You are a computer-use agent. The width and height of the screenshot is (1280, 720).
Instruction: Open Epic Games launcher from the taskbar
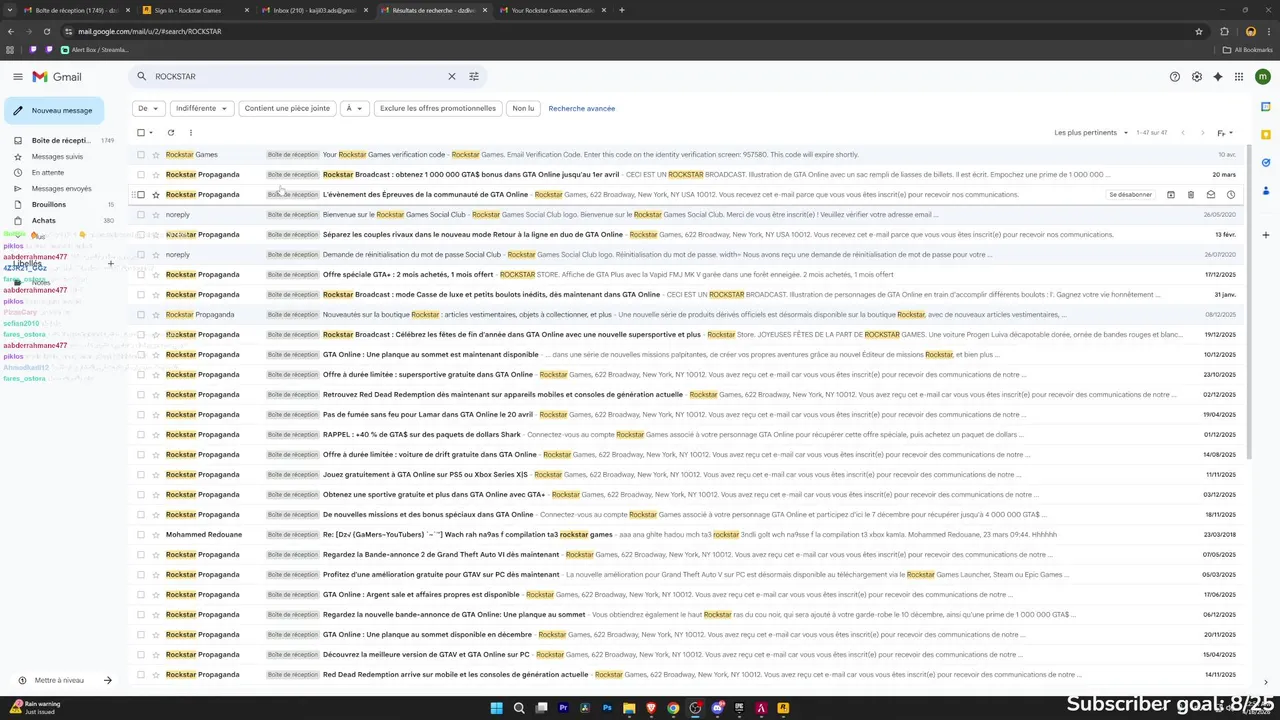(739, 708)
